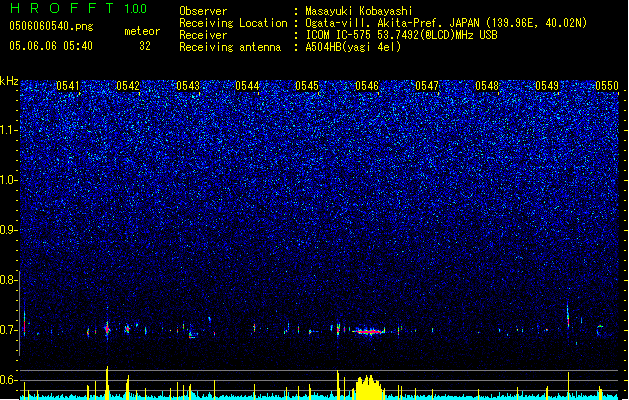Click observer name Masayuki Kobayashi
Viewport: 629px width, 400px height.
[x=359, y=11]
